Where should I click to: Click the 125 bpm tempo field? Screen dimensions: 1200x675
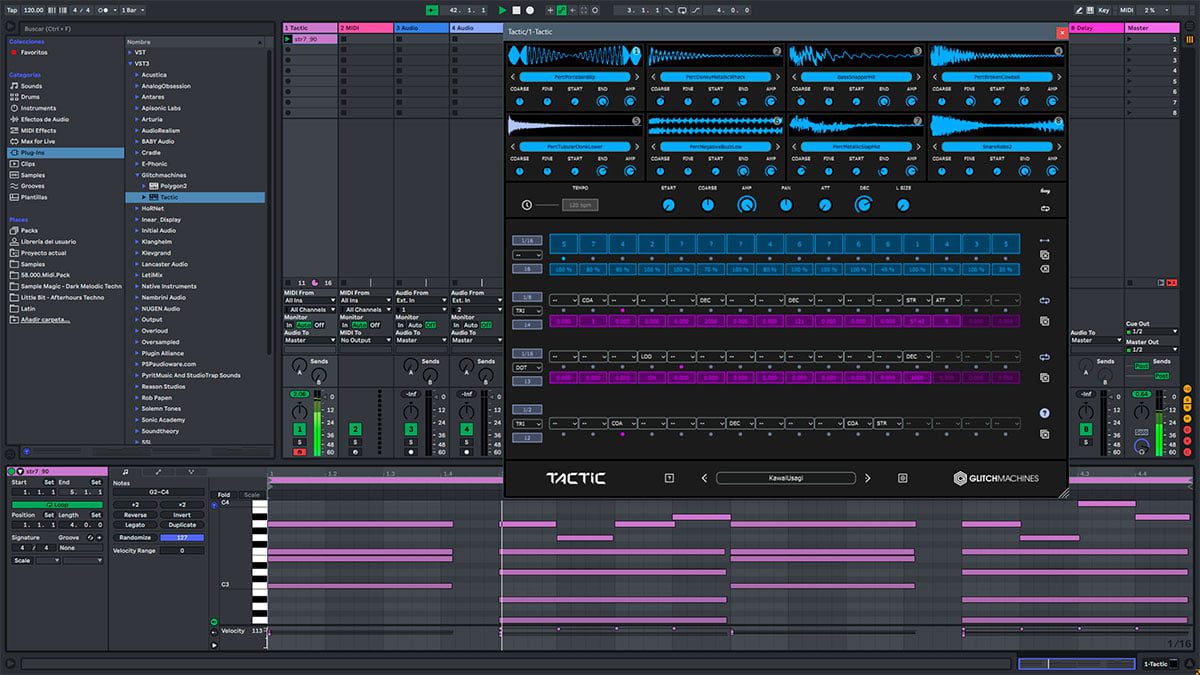point(580,205)
